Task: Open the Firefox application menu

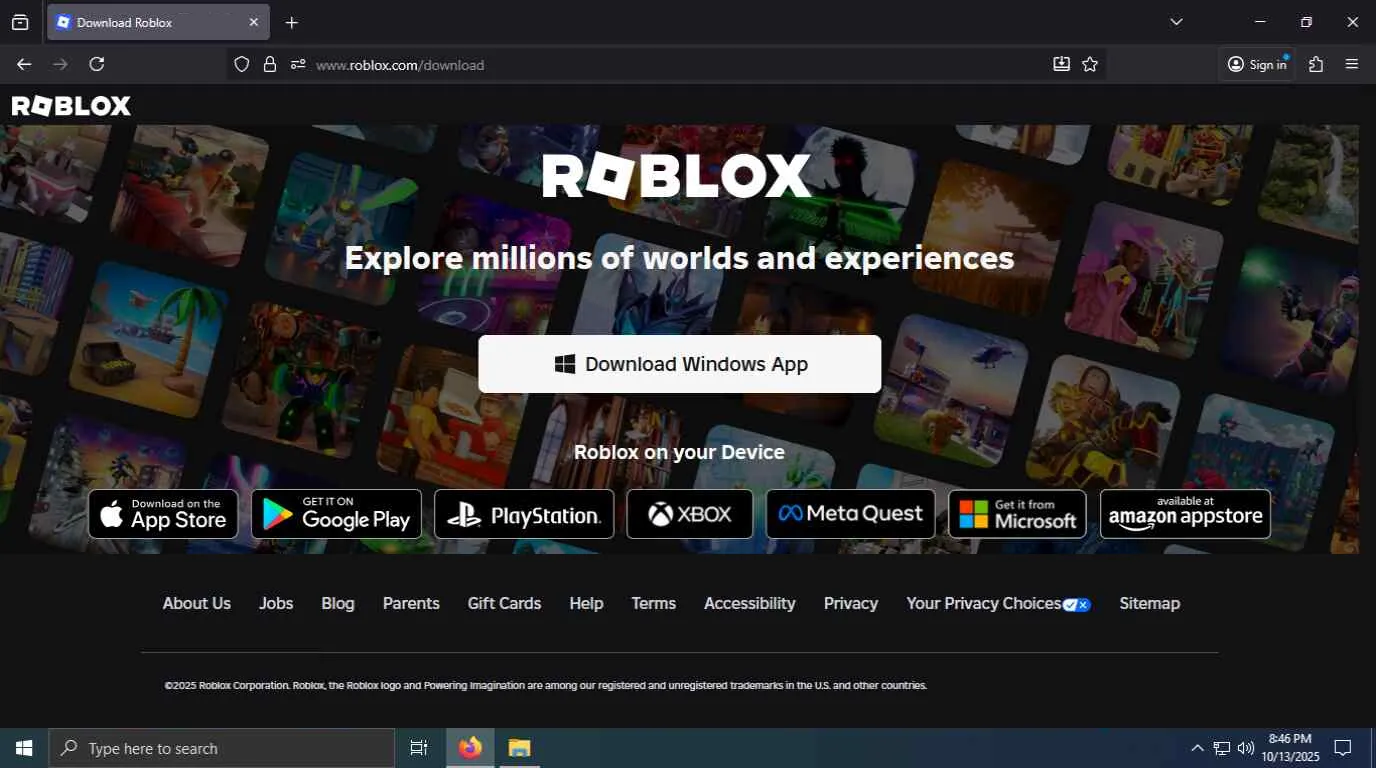Action: tap(1352, 64)
